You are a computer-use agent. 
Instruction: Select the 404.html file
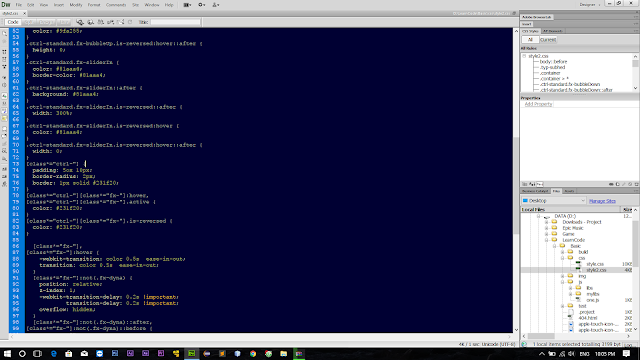[587, 318]
